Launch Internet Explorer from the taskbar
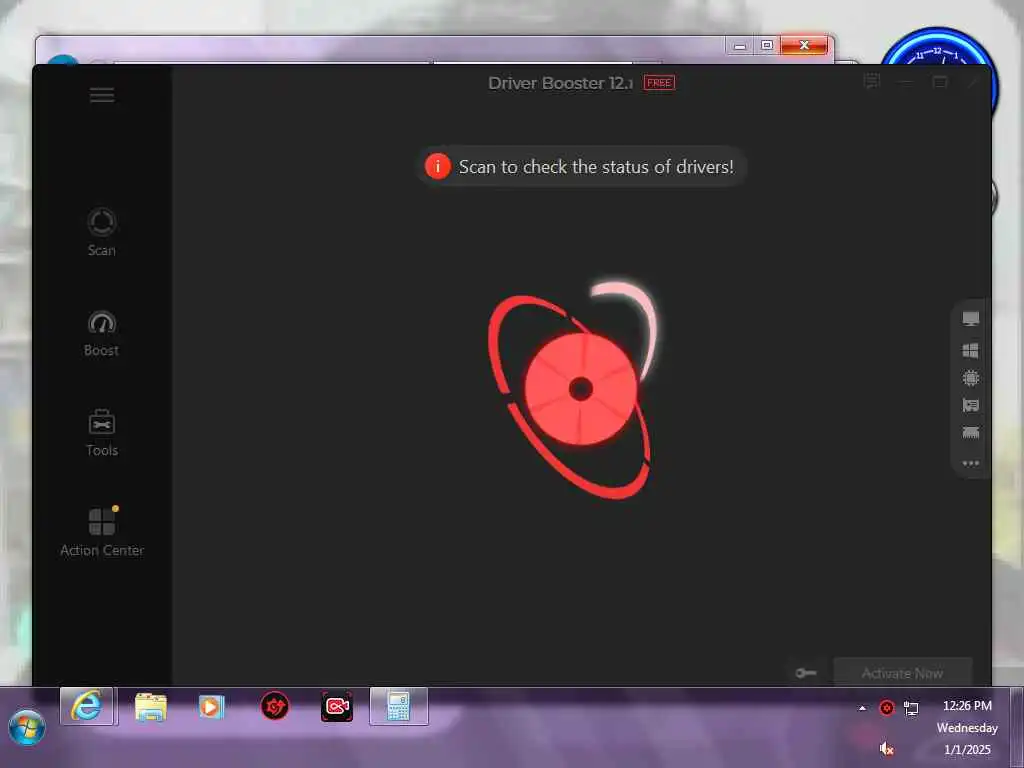Viewport: 1024px width, 768px height. click(x=87, y=706)
